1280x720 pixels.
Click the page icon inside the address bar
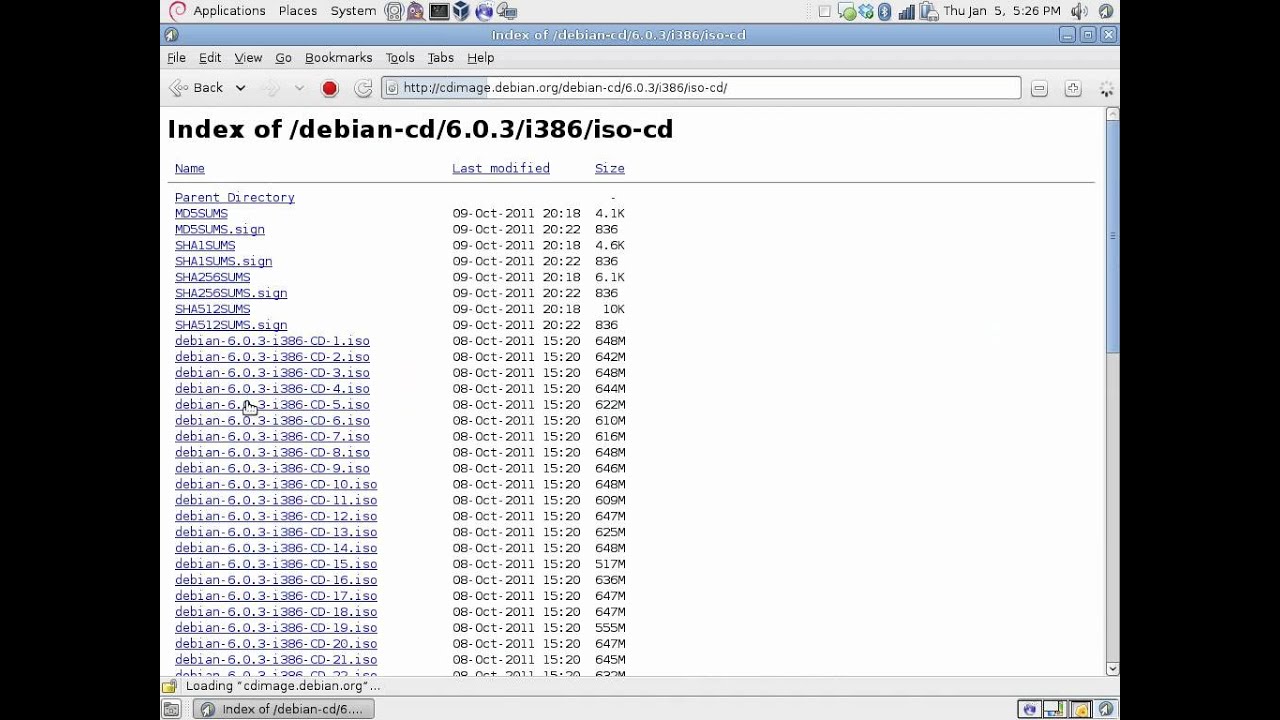pyautogui.click(x=392, y=88)
